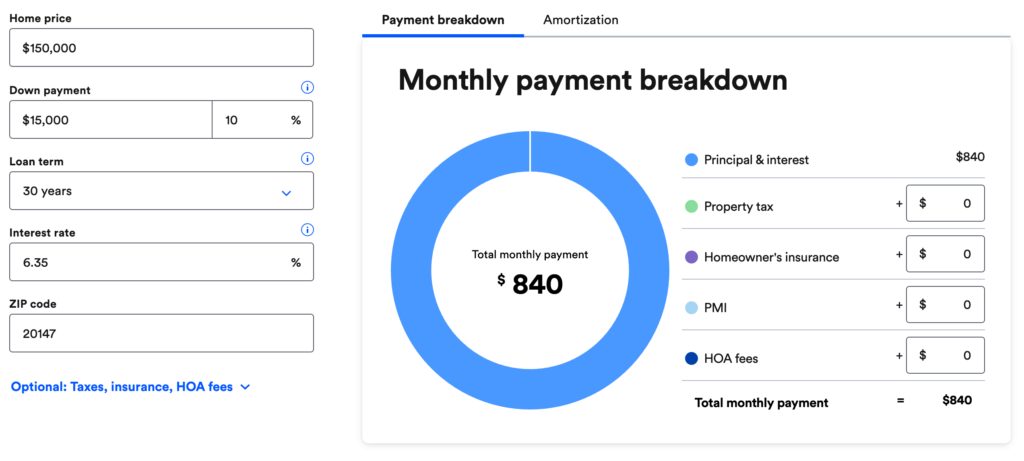Select the Payment breakdown tab
Viewport: 1024px width, 461px height.
pyautogui.click(x=443, y=20)
